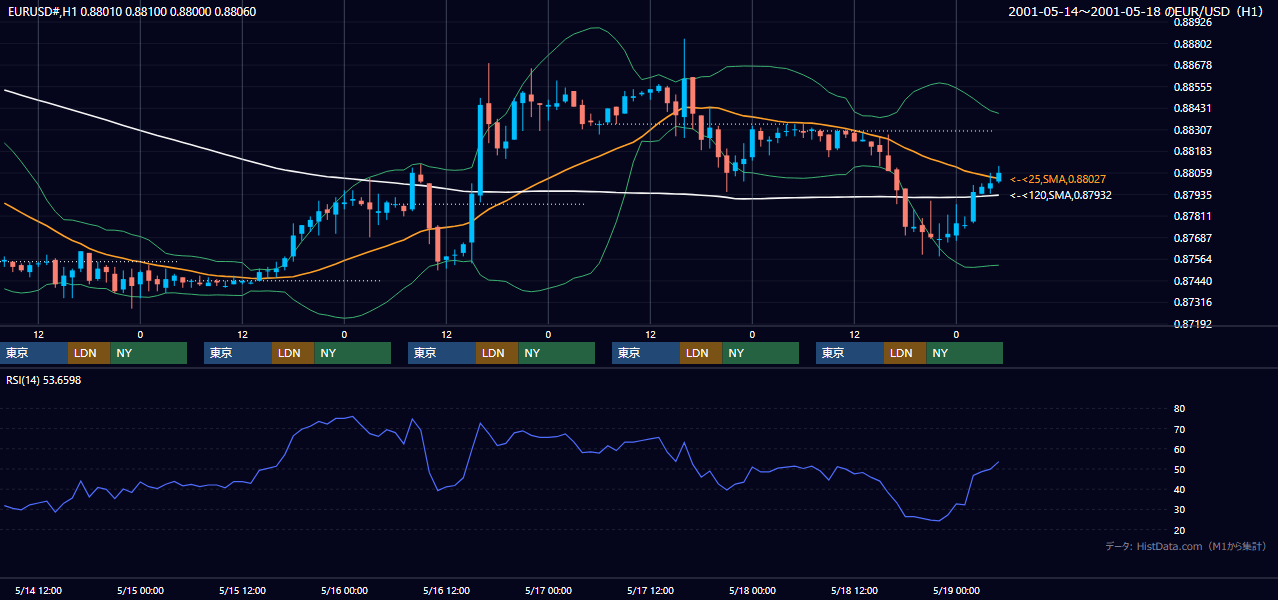Click the RSI(14) 53.6598 indicator label
The image size is (1278, 600).
(44, 380)
